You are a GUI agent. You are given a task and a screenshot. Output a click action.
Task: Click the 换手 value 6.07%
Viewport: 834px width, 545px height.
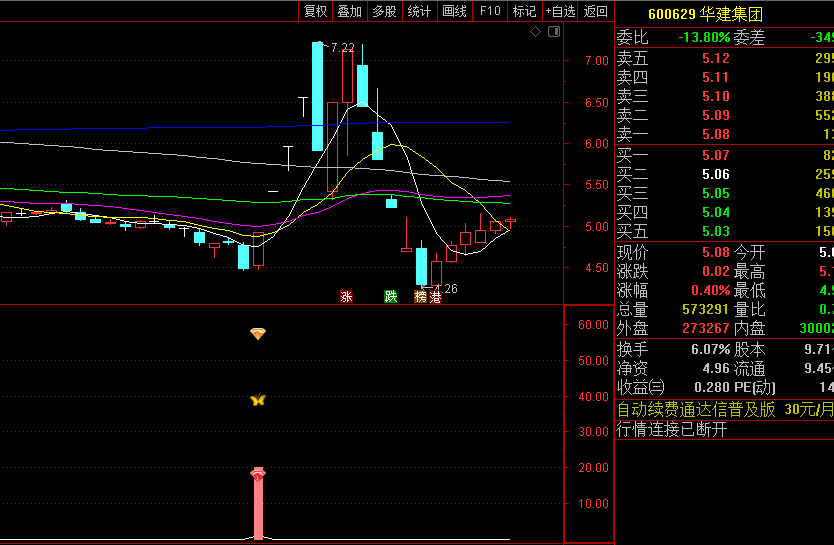pyautogui.click(x=710, y=349)
